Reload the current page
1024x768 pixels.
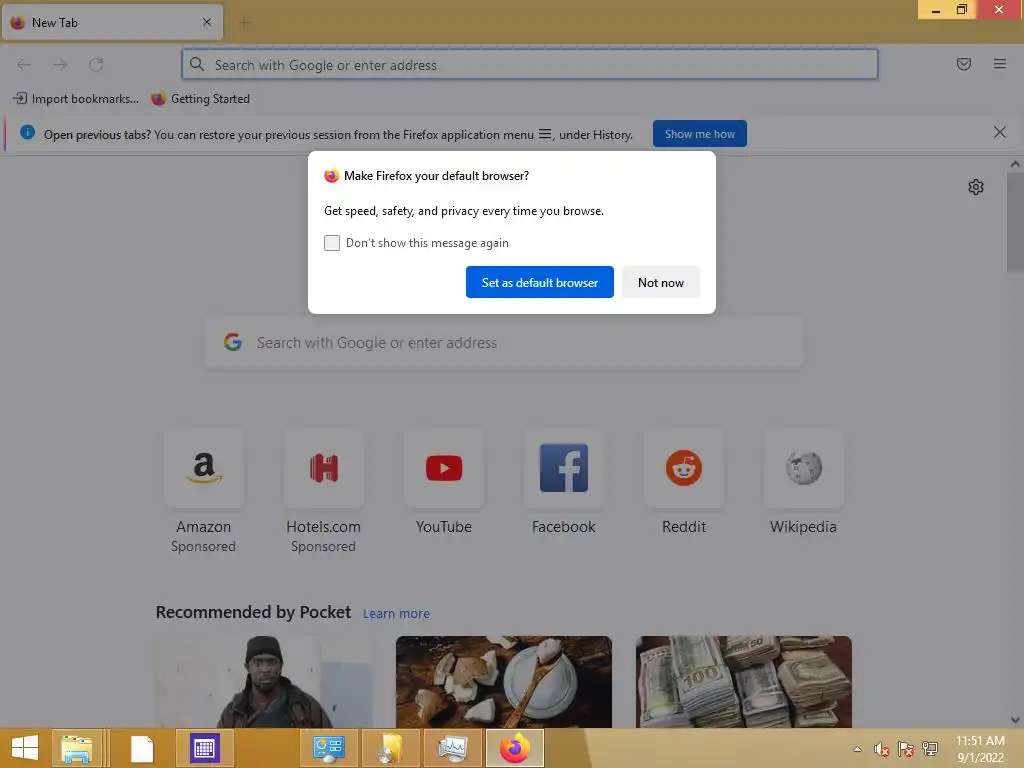(96, 65)
